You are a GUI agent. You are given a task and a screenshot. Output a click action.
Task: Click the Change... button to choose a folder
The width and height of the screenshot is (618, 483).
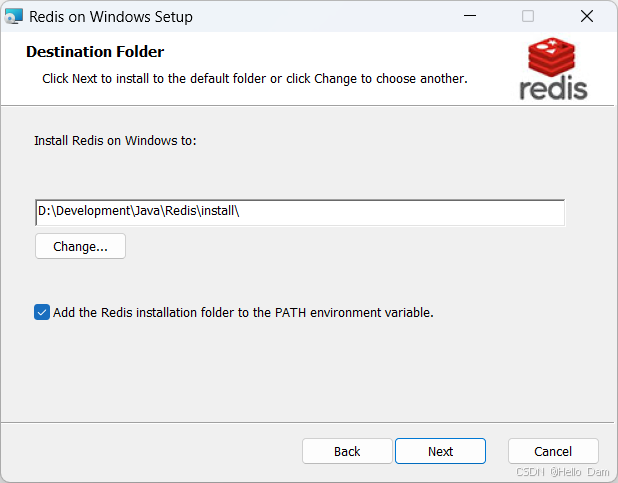80,246
